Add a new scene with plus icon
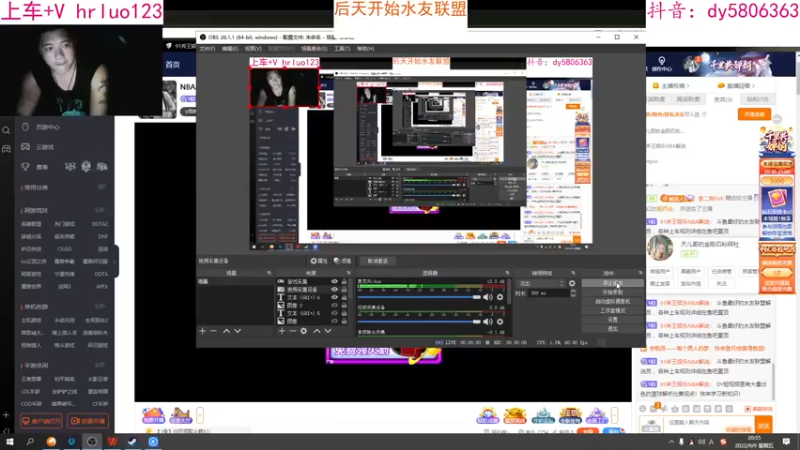The image size is (800, 450). tap(203, 331)
